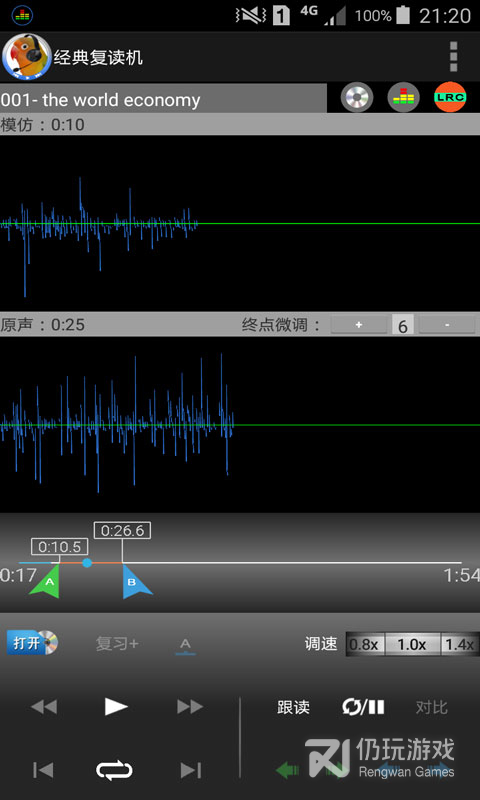Tap the orange LRC lyrics icon

click(450, 97)
